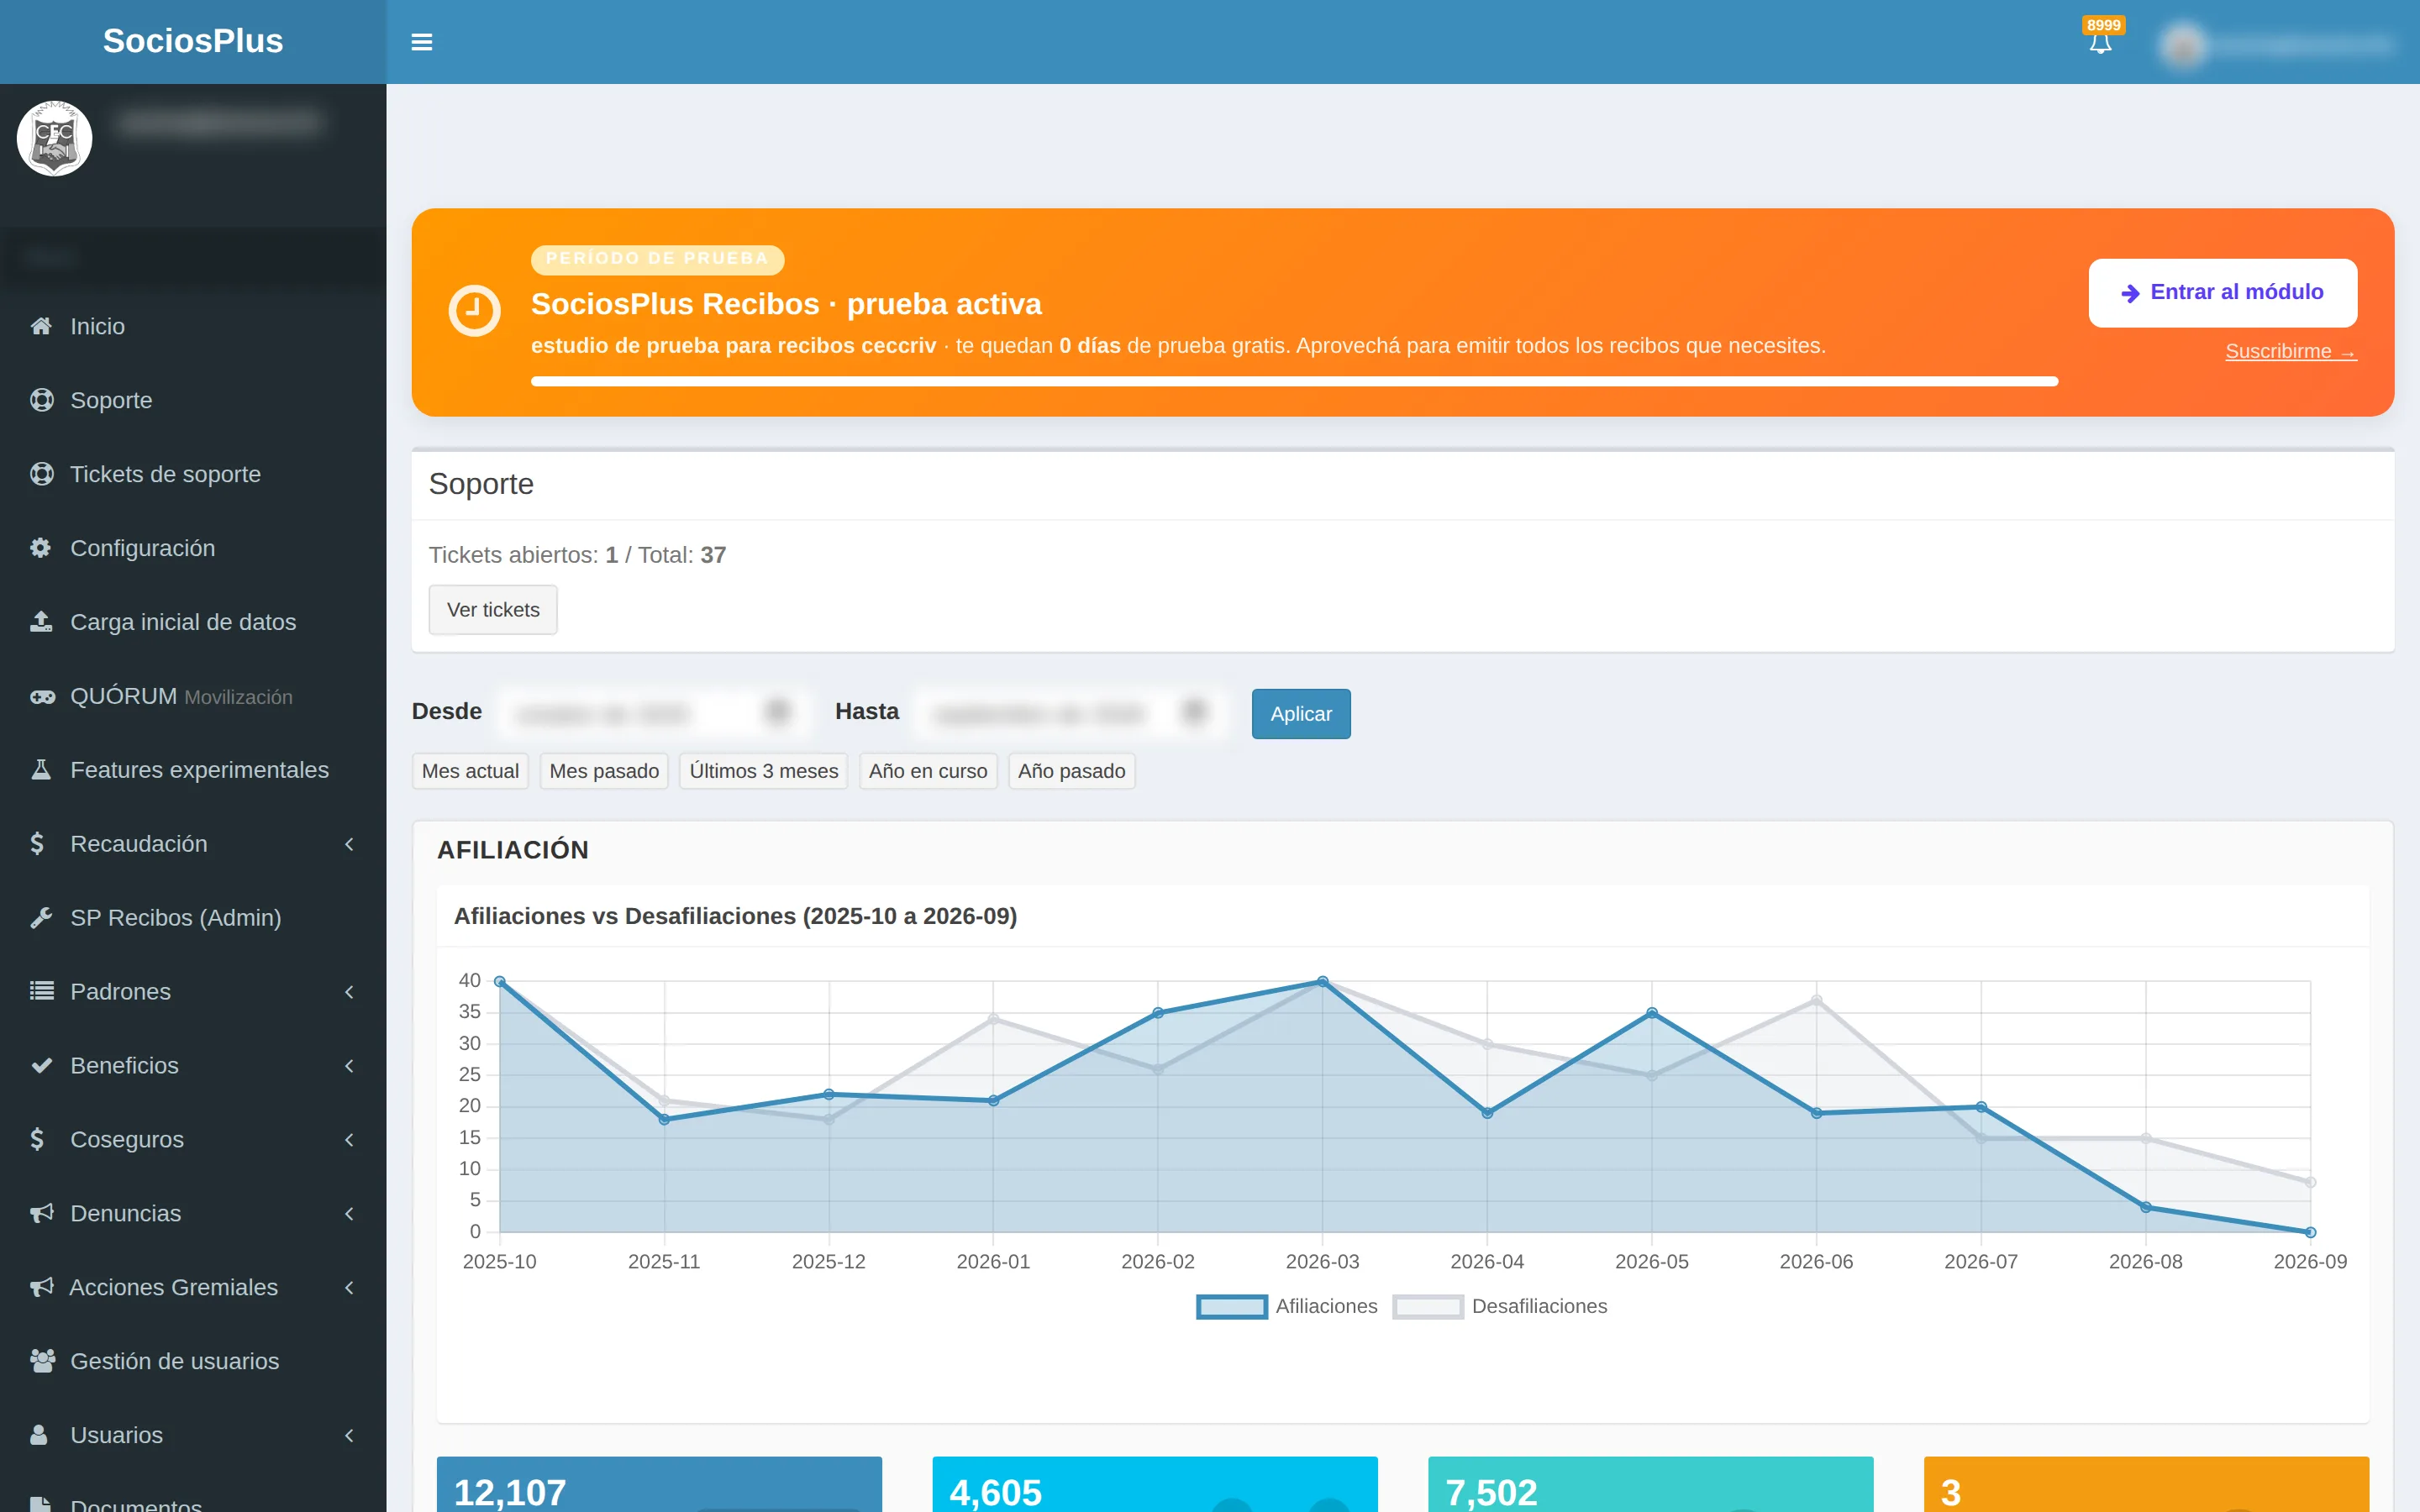Click the user icon beside Usuarios

pos(39,1435)
